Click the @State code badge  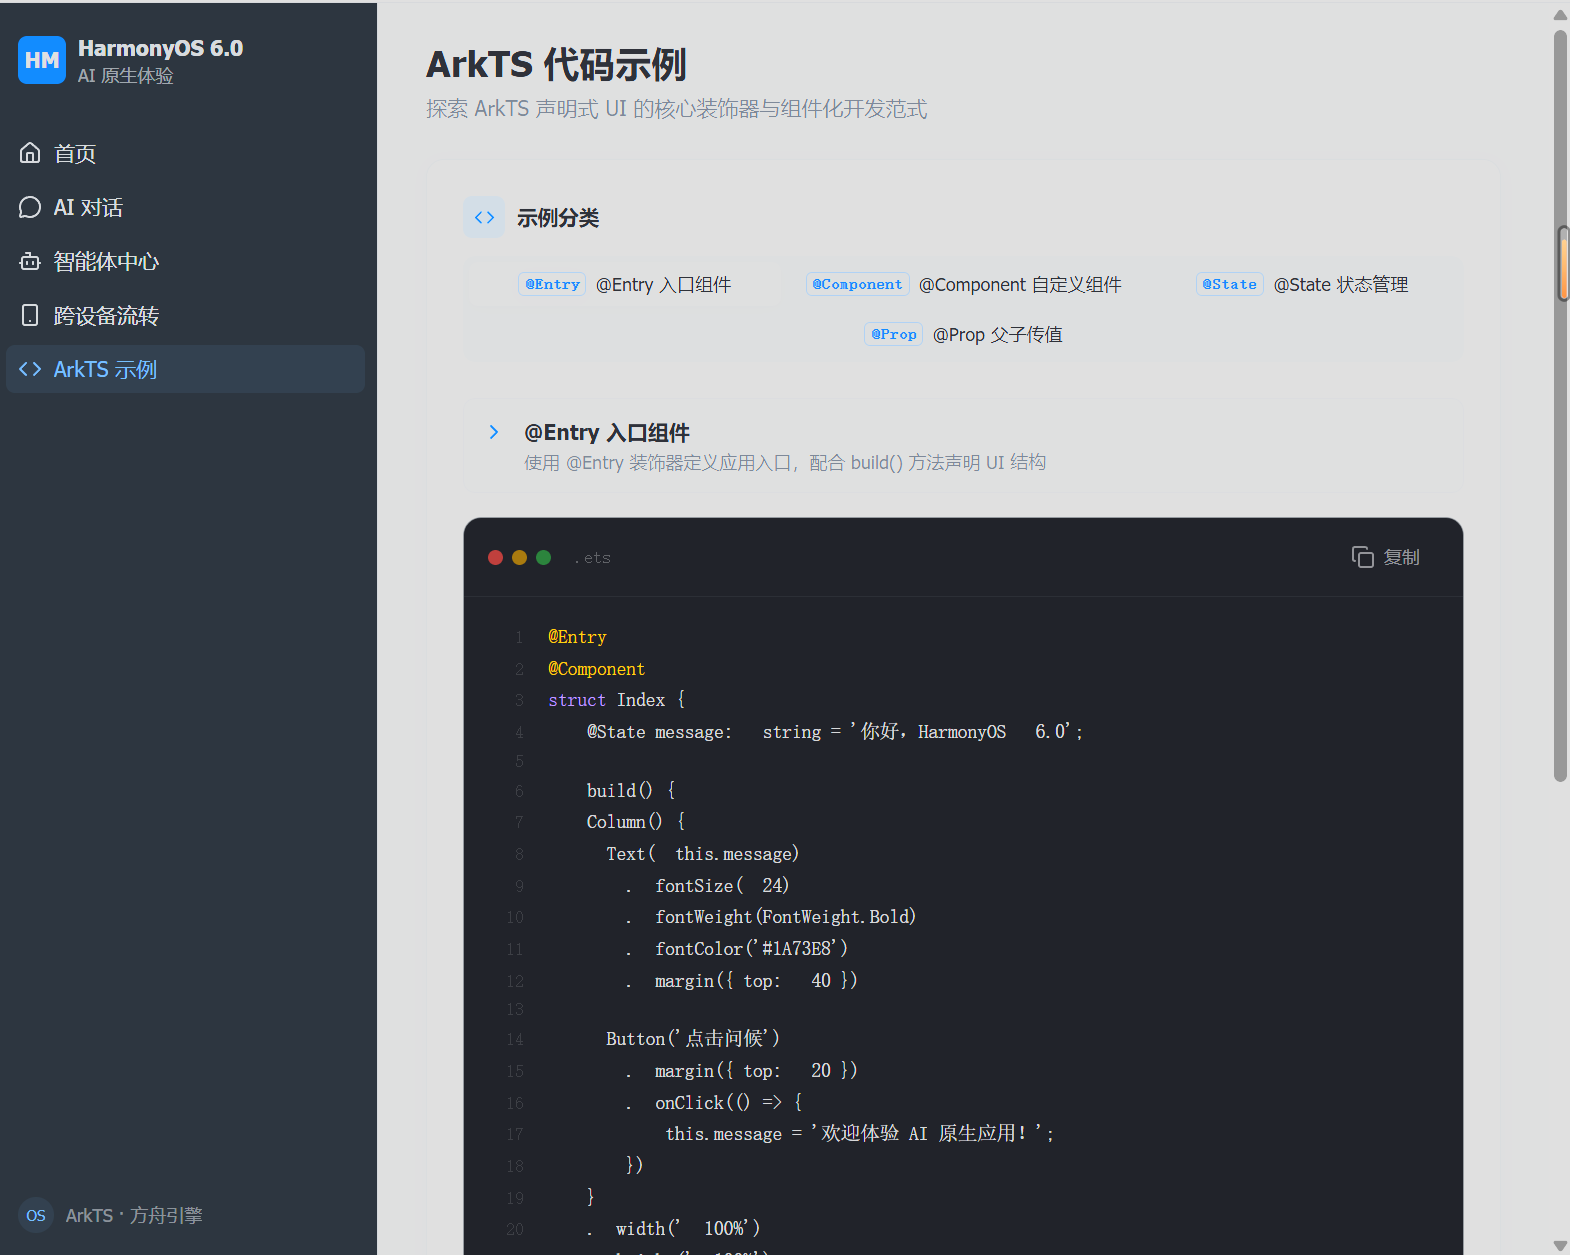pyautogui.click(x=1229, y=284)
